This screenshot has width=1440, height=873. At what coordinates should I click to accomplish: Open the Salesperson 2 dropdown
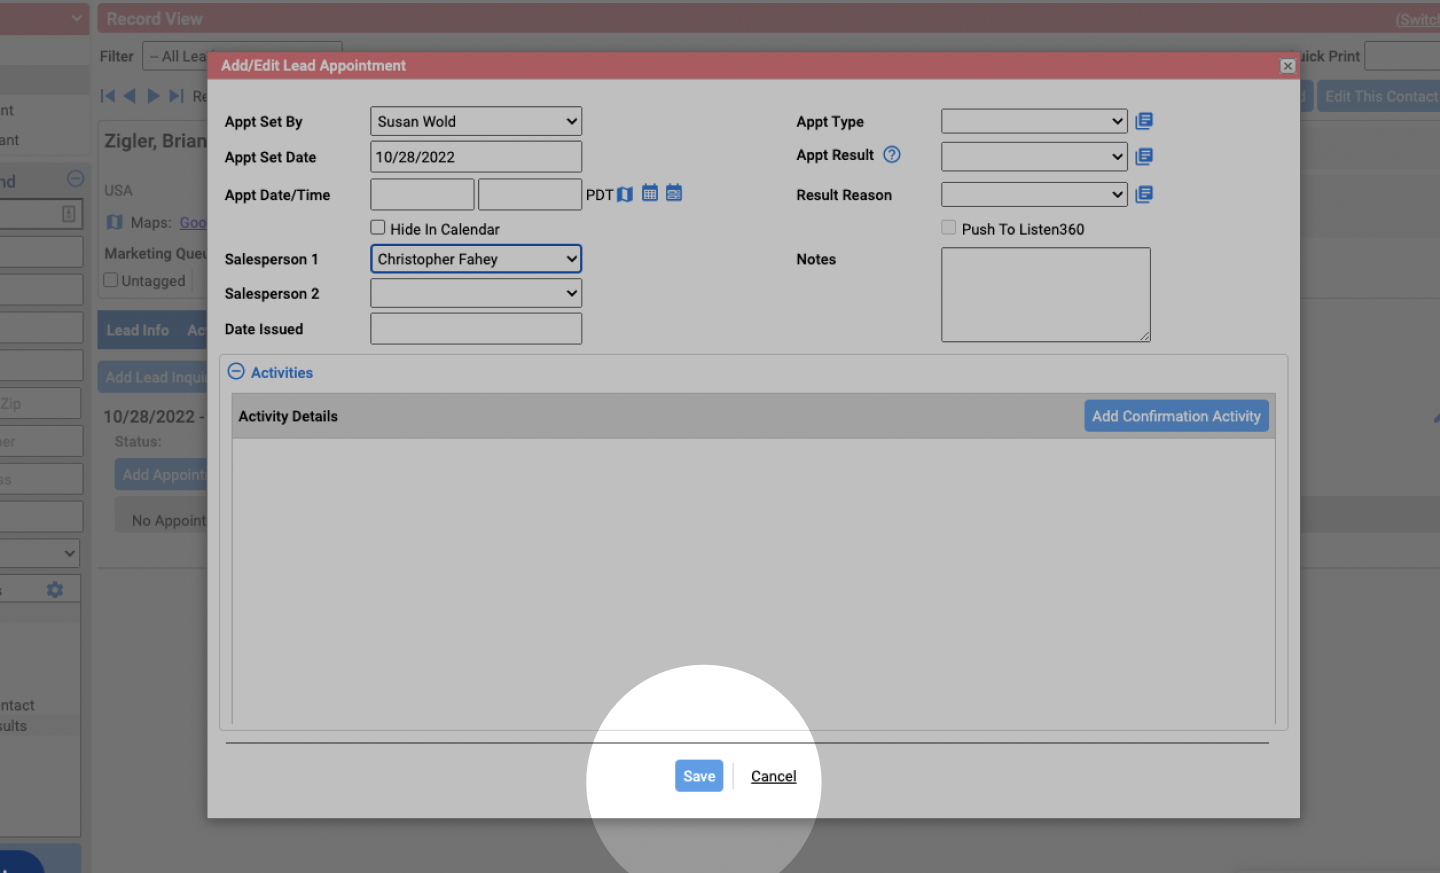[x=476, y=293]
